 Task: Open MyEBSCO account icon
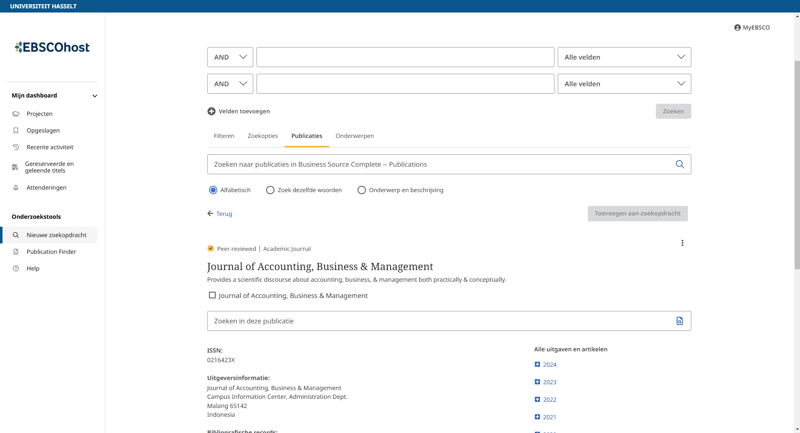(x=738, y=28)
